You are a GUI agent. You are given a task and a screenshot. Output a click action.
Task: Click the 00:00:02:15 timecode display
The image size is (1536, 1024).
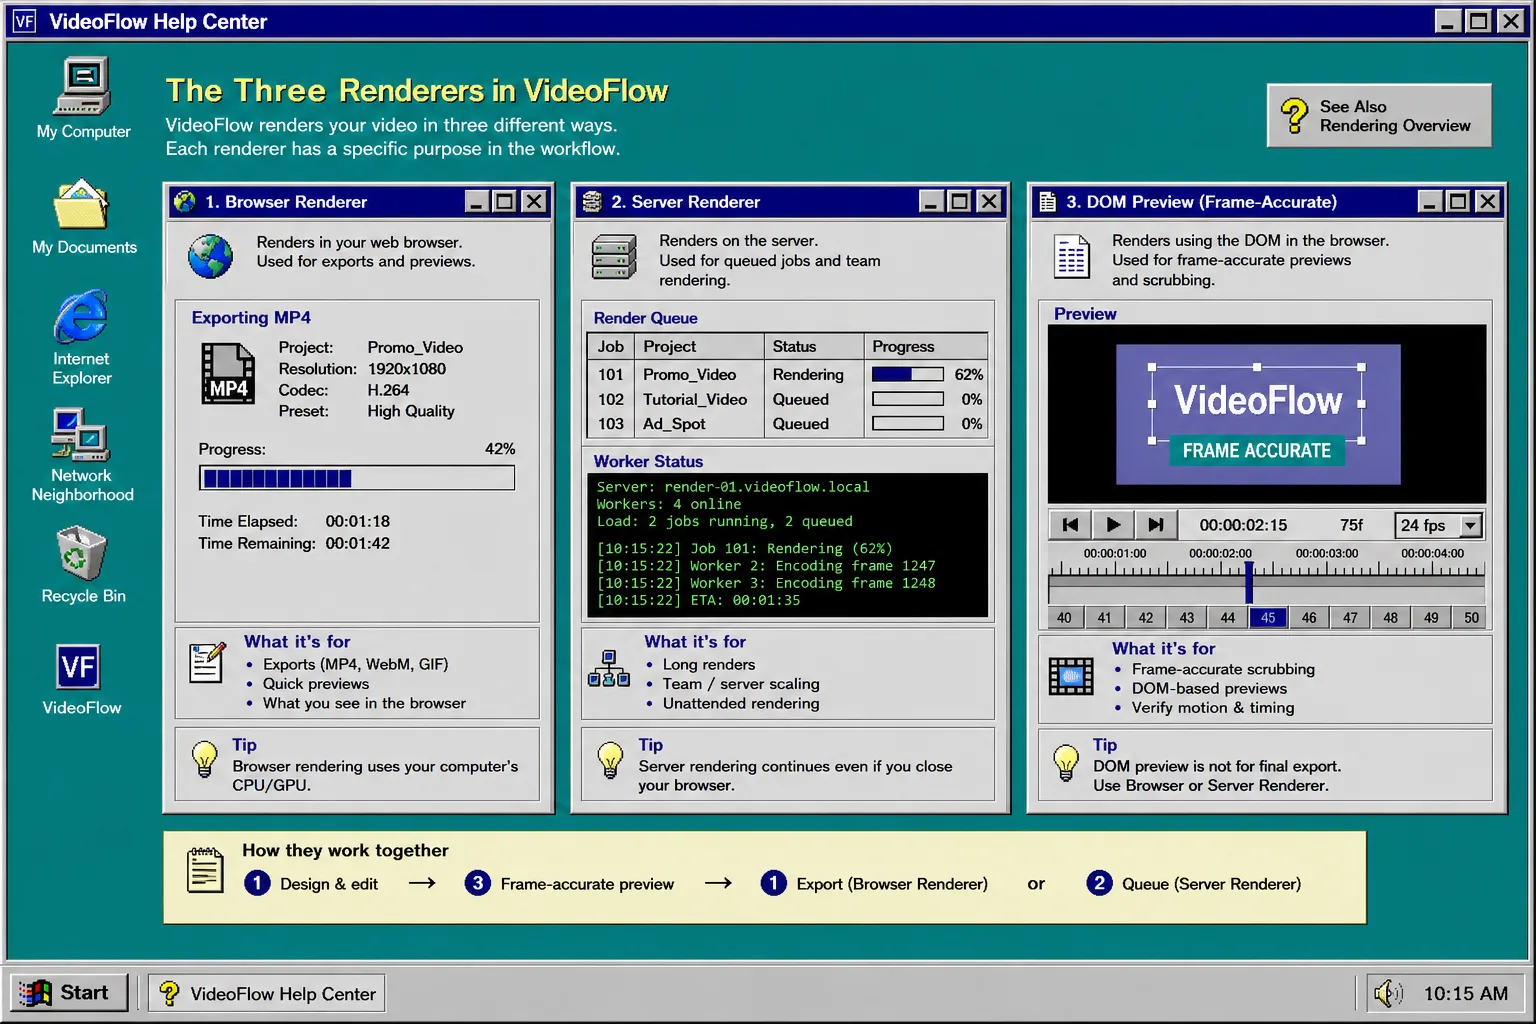(x=1243, y=525)
